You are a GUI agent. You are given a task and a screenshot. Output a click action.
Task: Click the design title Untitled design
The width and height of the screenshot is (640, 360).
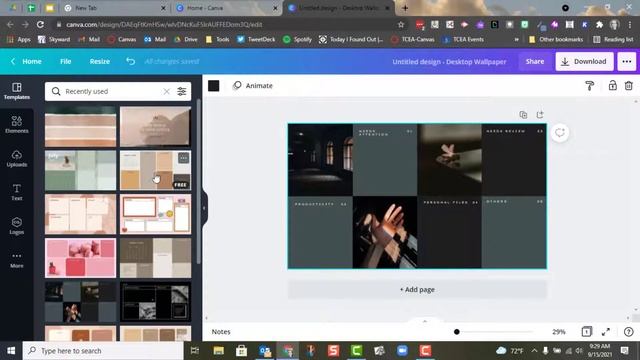[449, 62]
